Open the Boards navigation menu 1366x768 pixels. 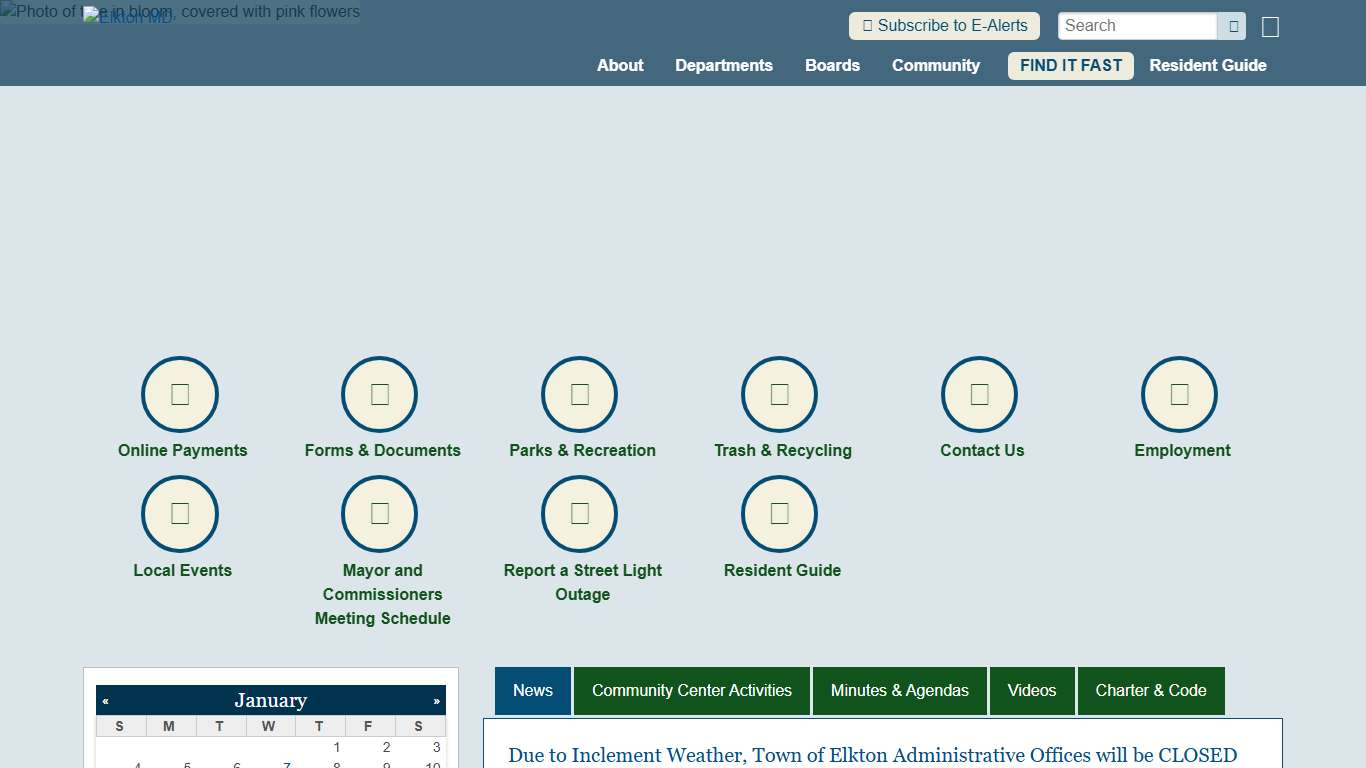pos(832,65)
